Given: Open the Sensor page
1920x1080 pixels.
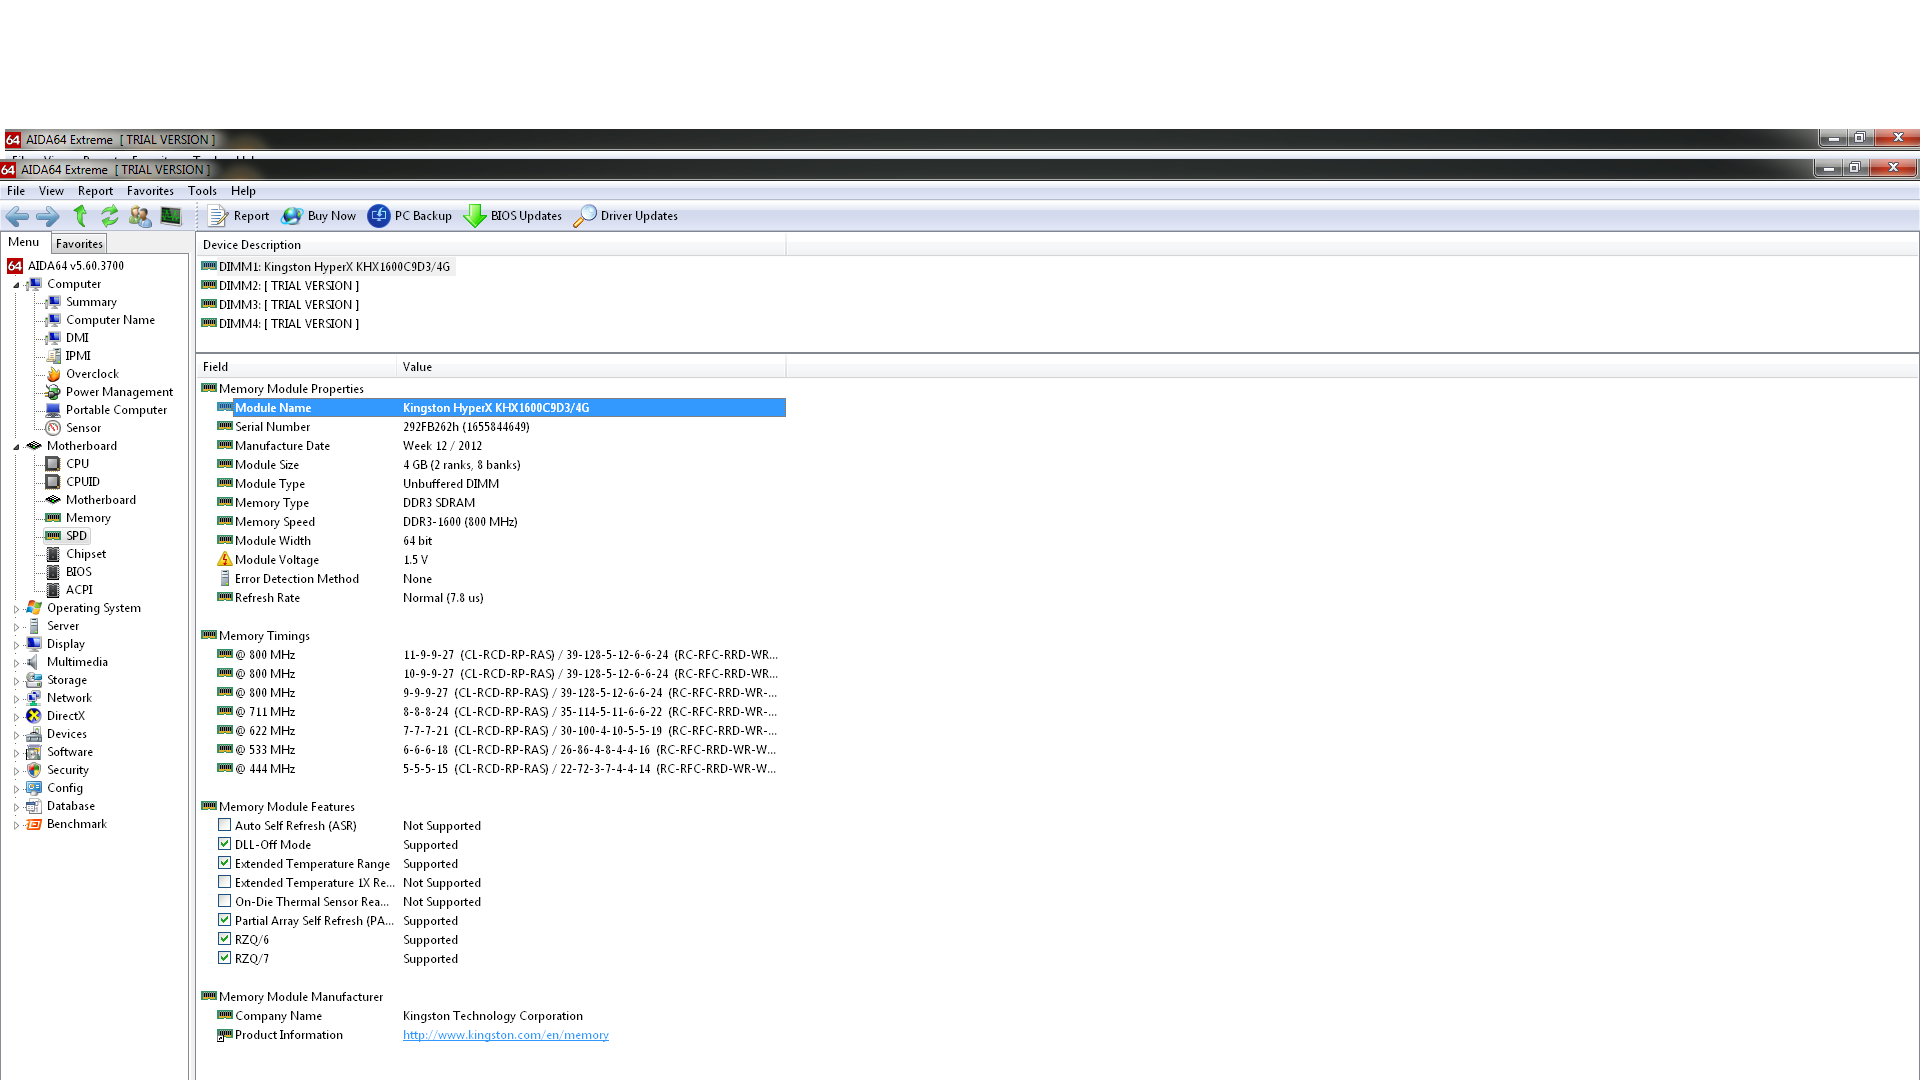Looking at the screenshot, I should coord(83,428).
